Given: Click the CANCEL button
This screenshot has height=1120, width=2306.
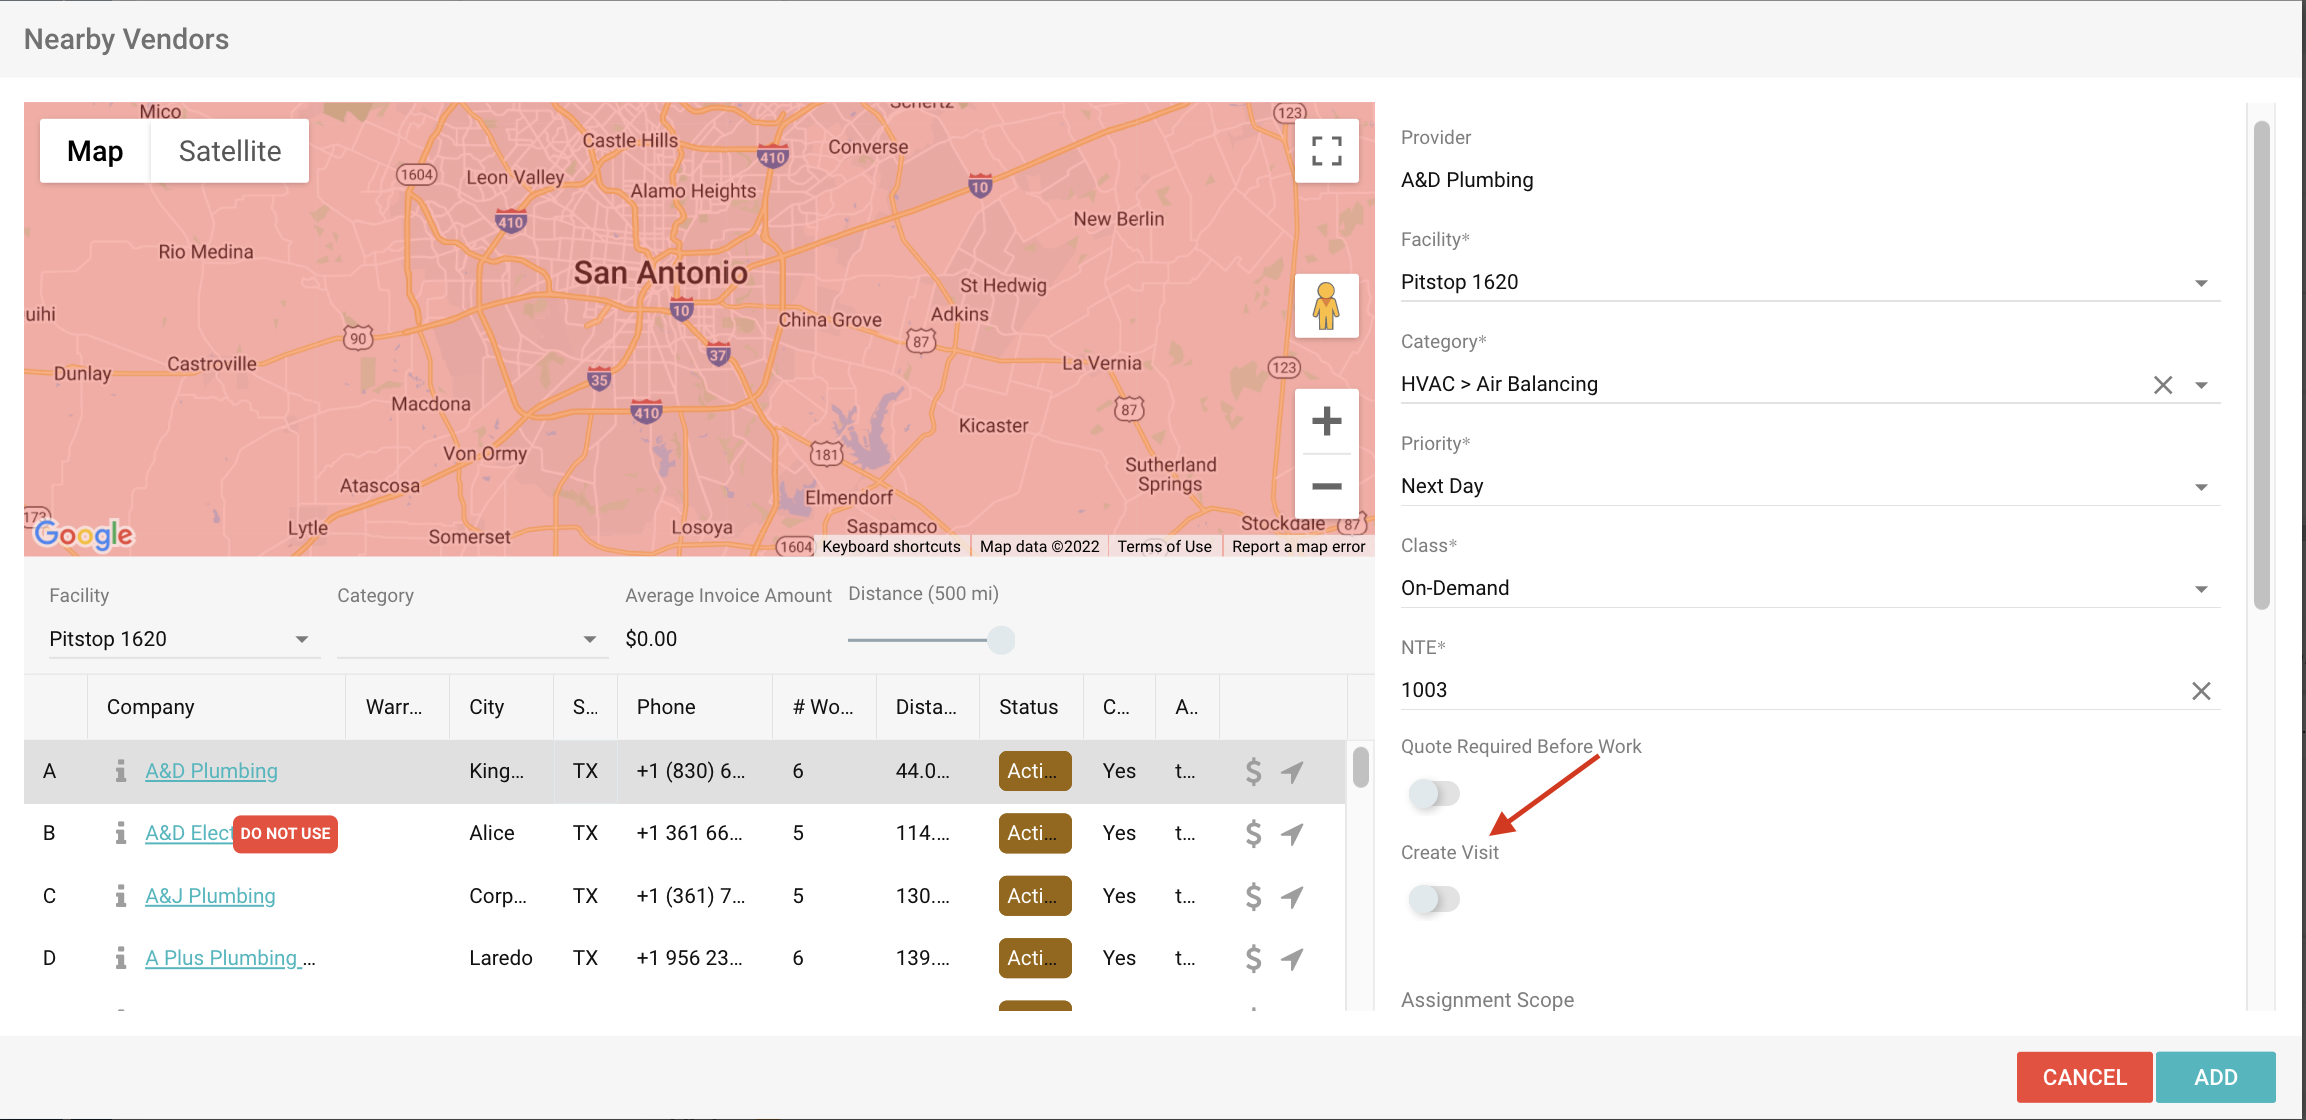Looking at the screenshot, I should tap(2084, 1077).
